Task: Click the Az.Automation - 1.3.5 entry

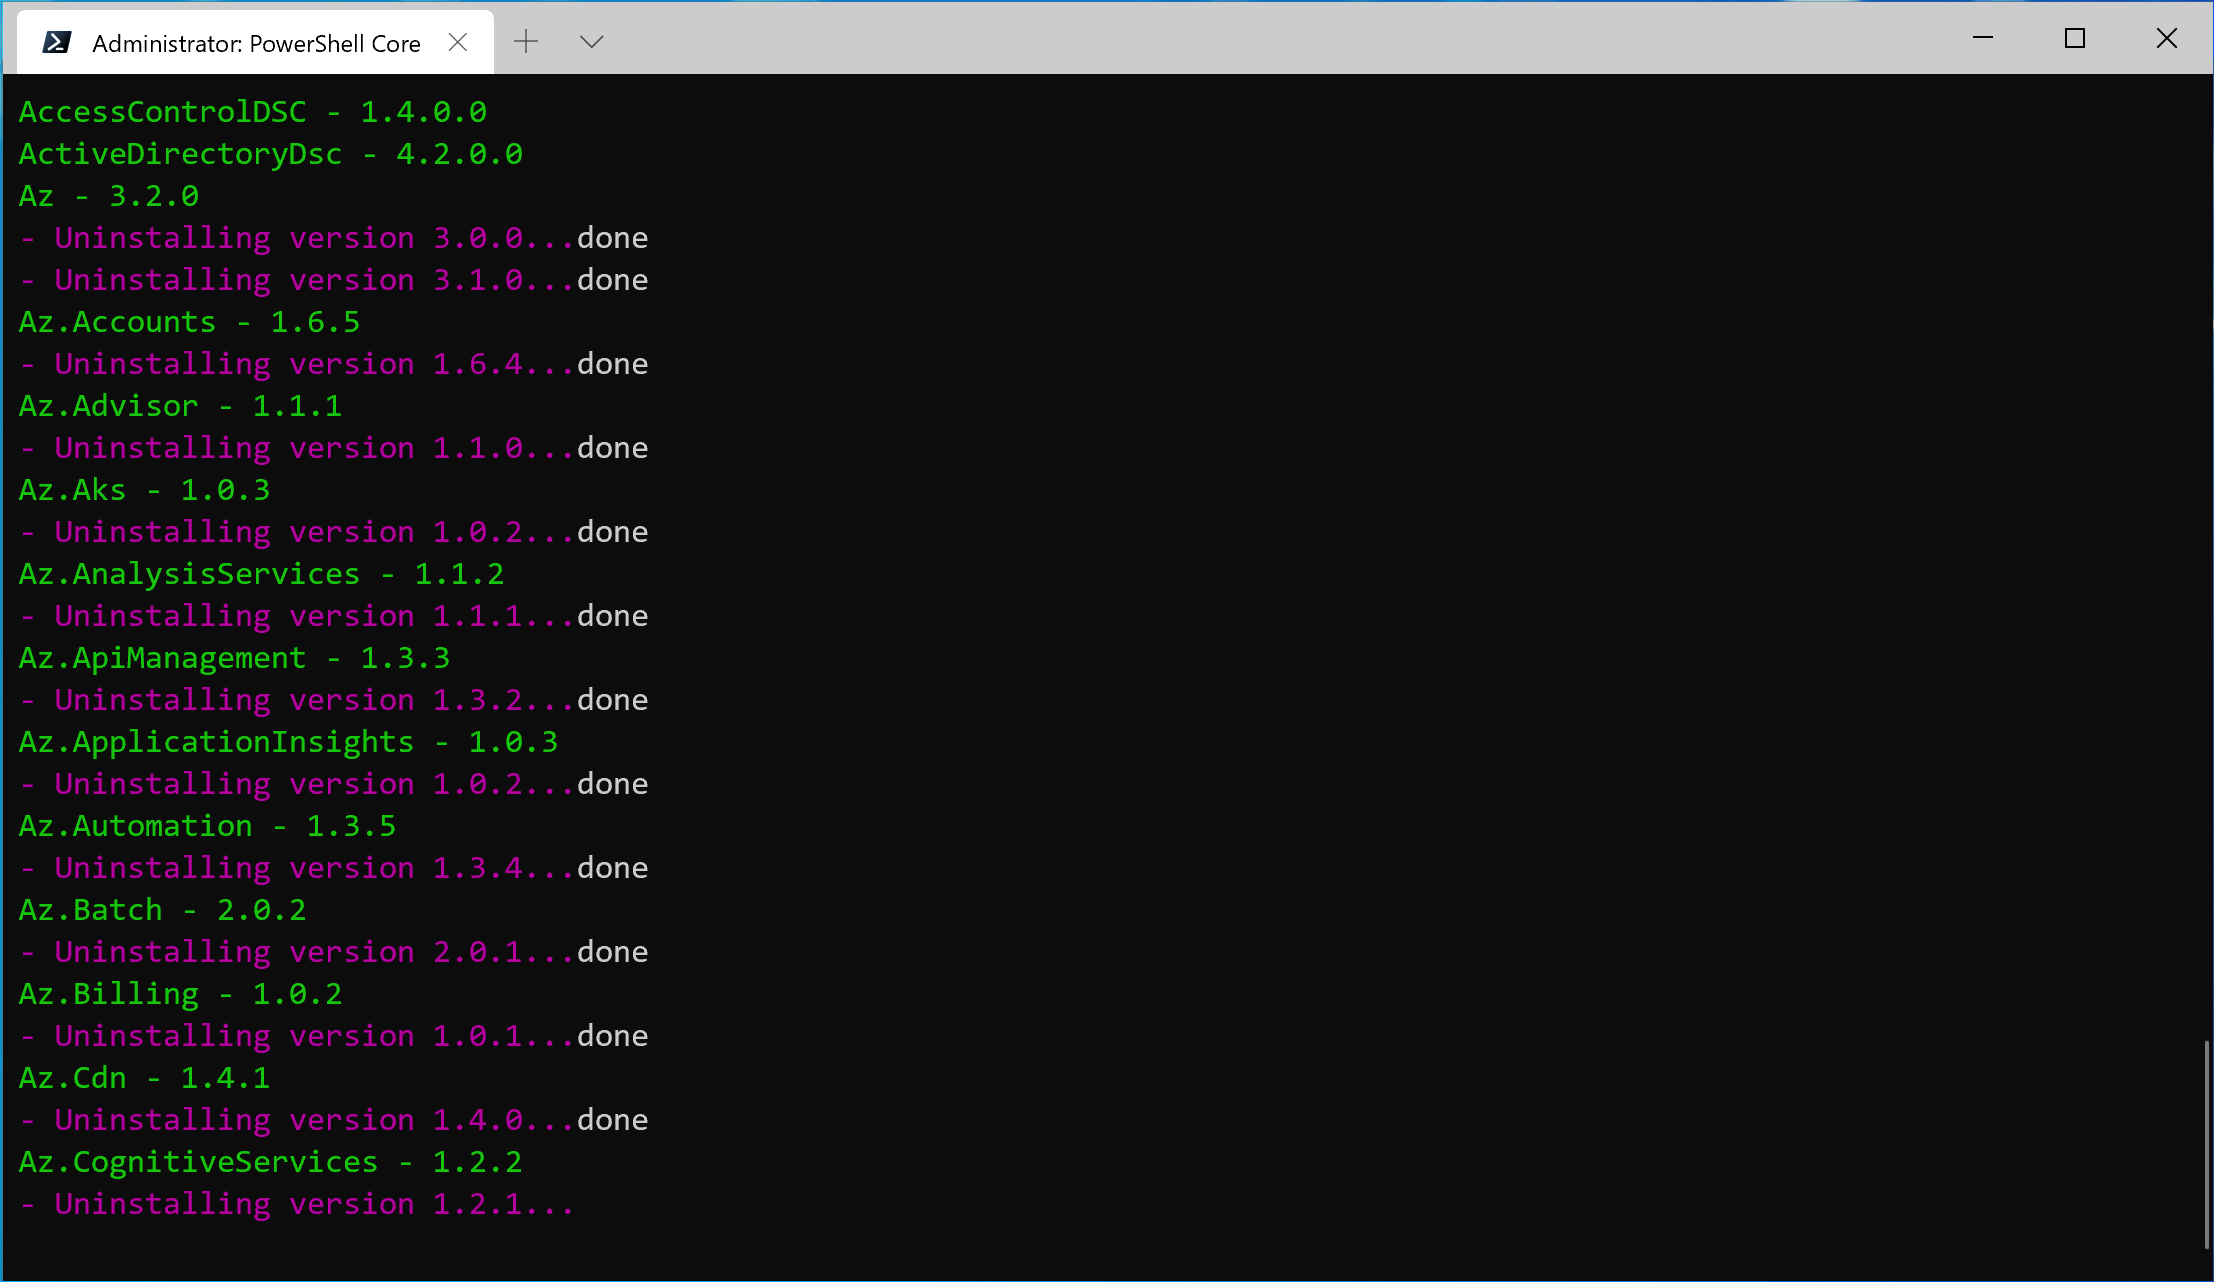Action: 206,825
